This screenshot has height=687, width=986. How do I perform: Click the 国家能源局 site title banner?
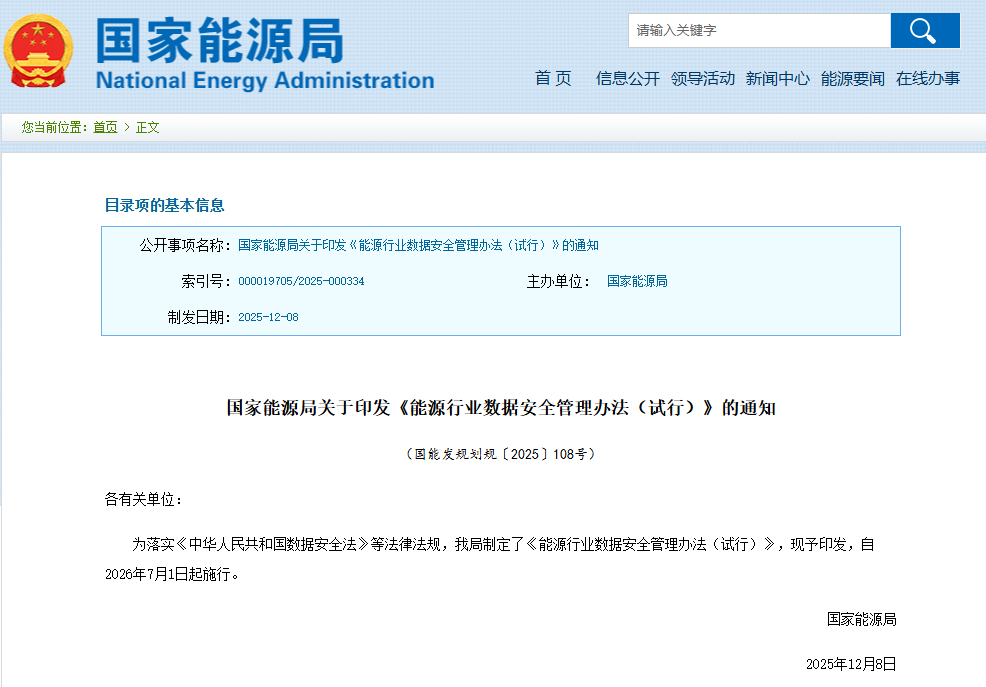264,54
